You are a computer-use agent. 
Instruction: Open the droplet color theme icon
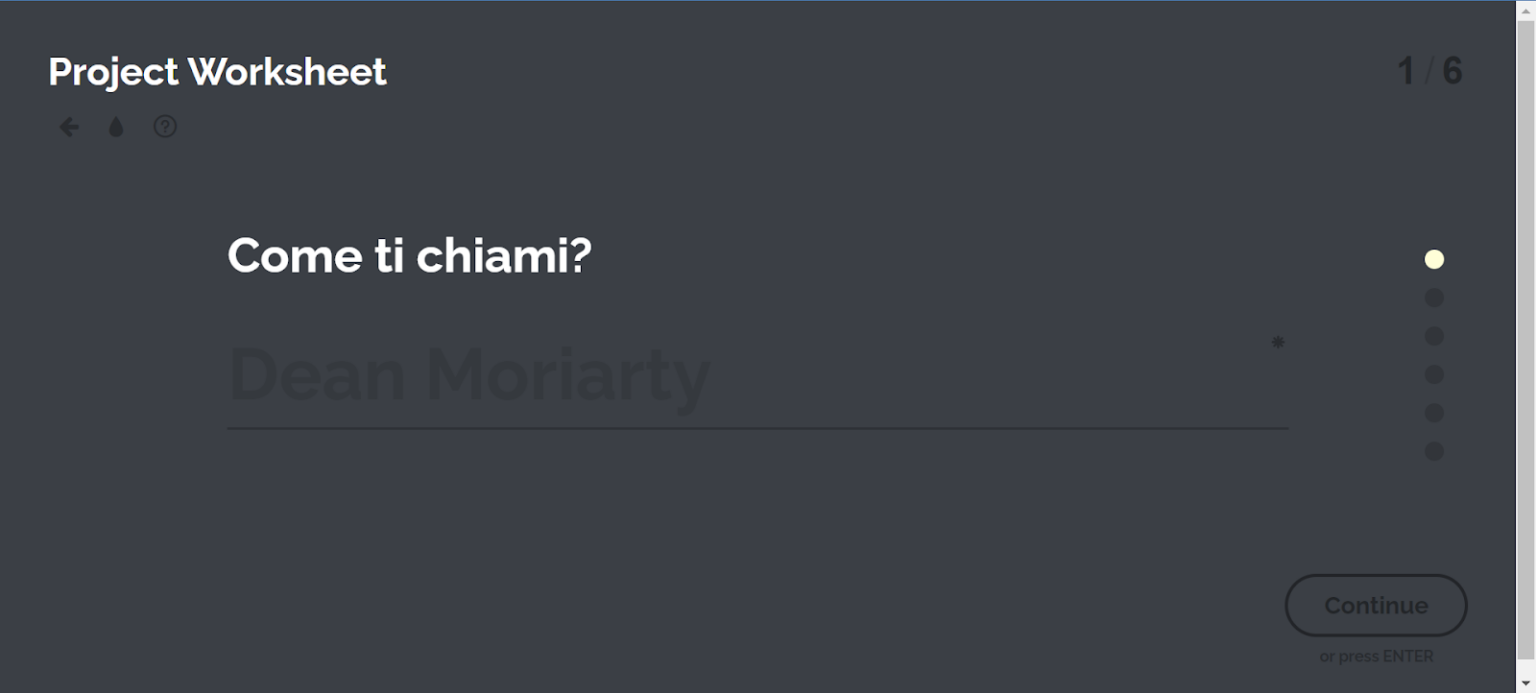116,127
